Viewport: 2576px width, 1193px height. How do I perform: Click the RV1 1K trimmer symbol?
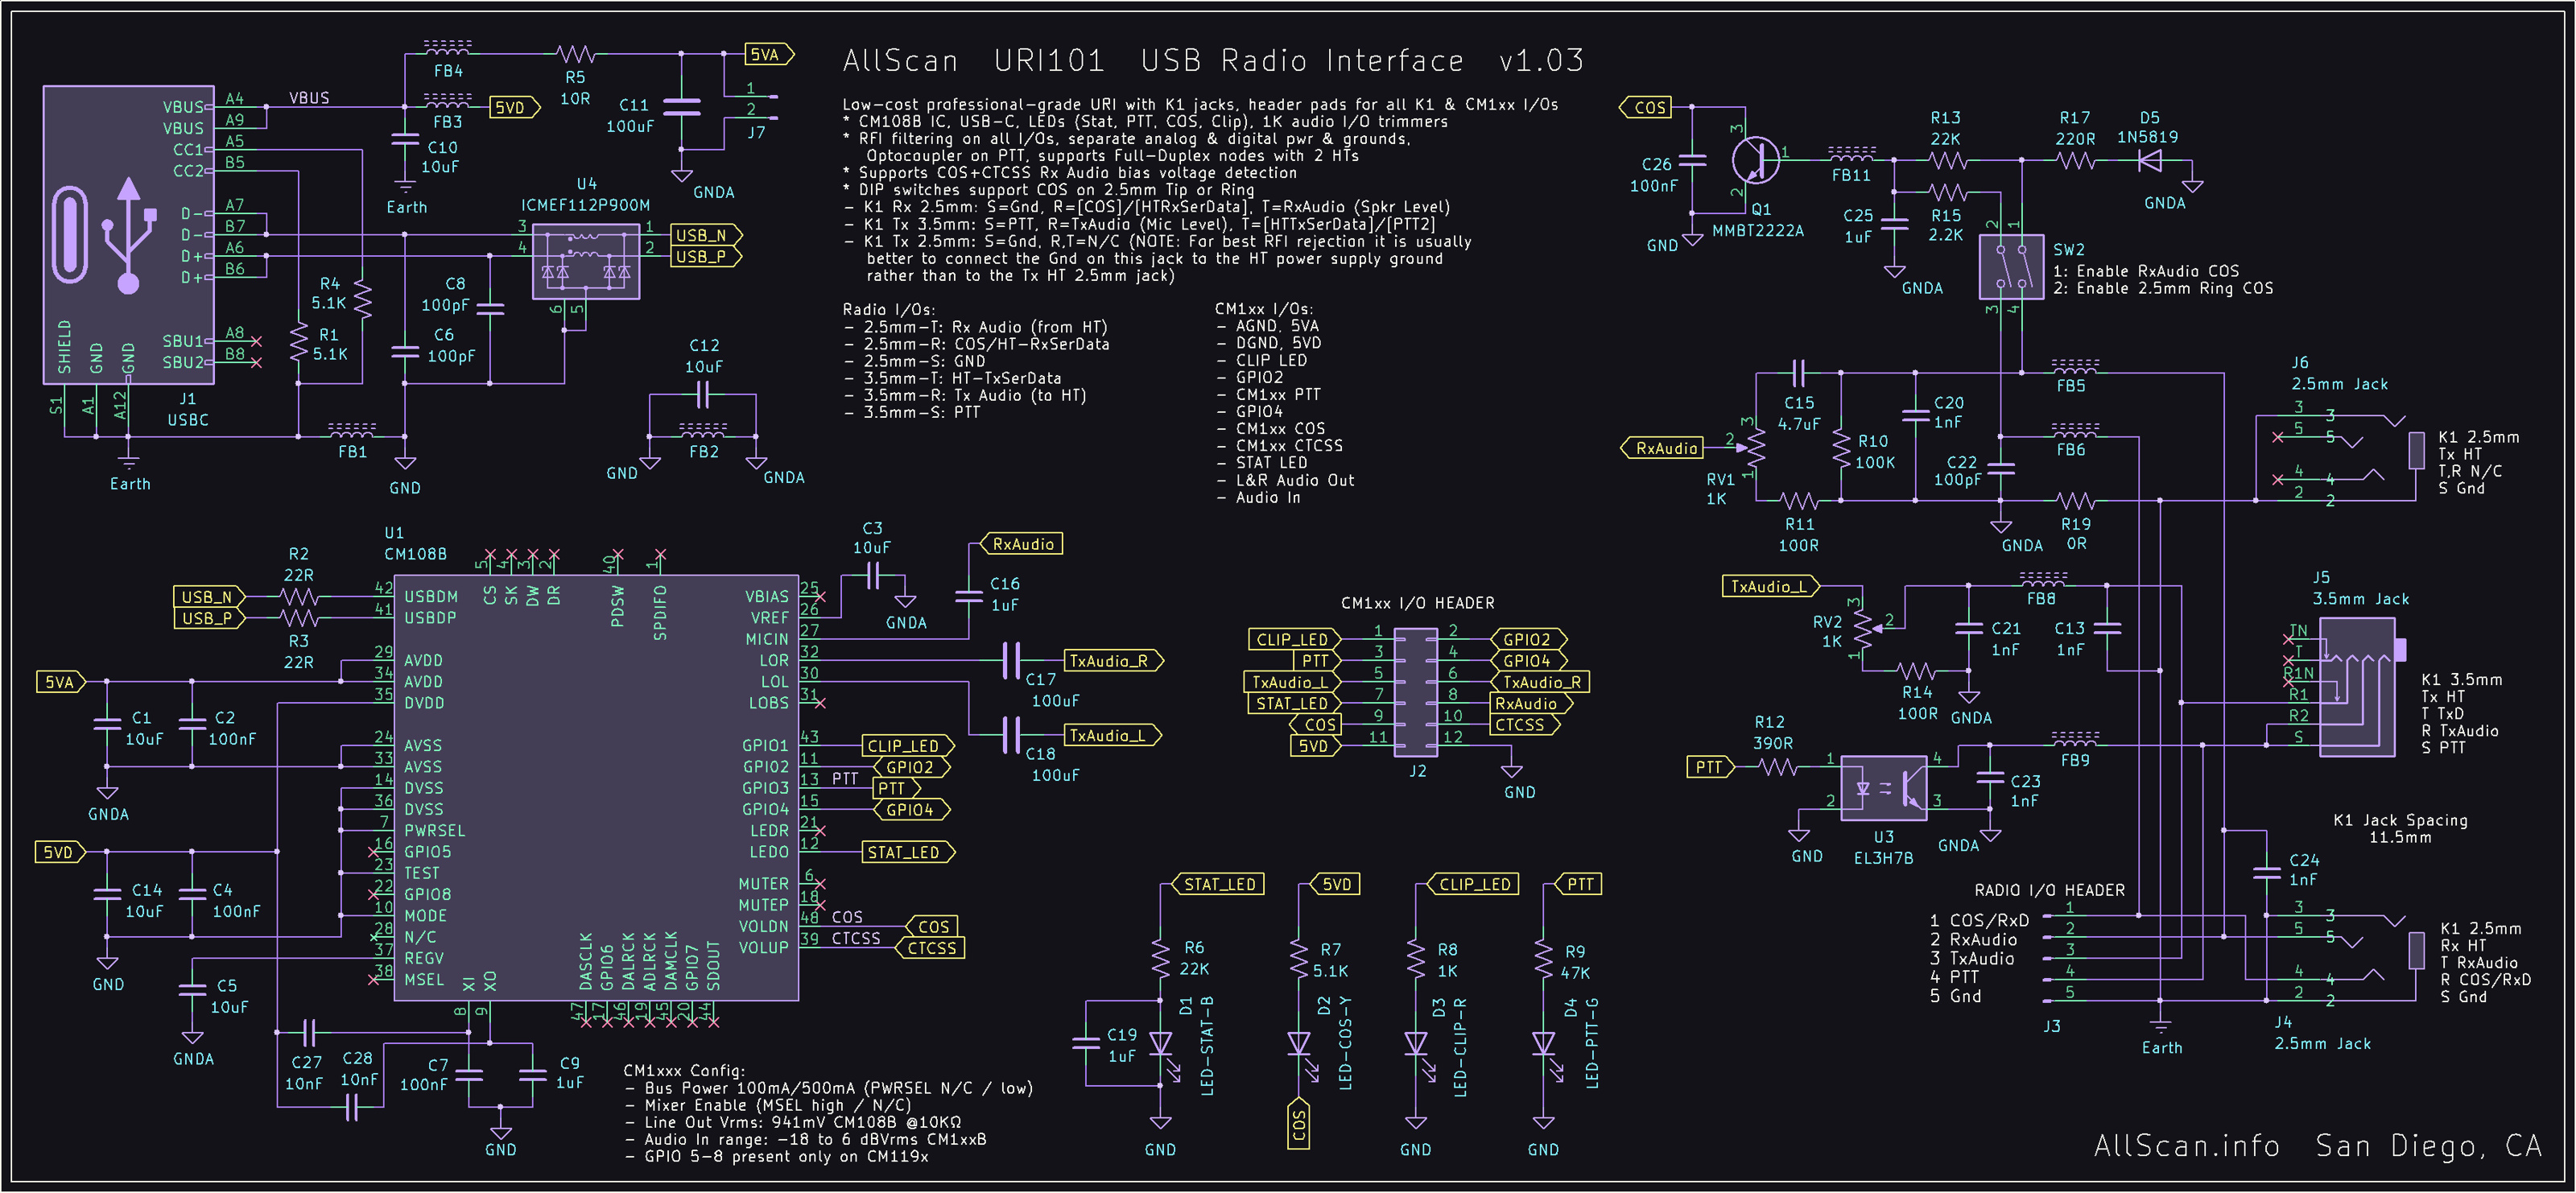1754,448
